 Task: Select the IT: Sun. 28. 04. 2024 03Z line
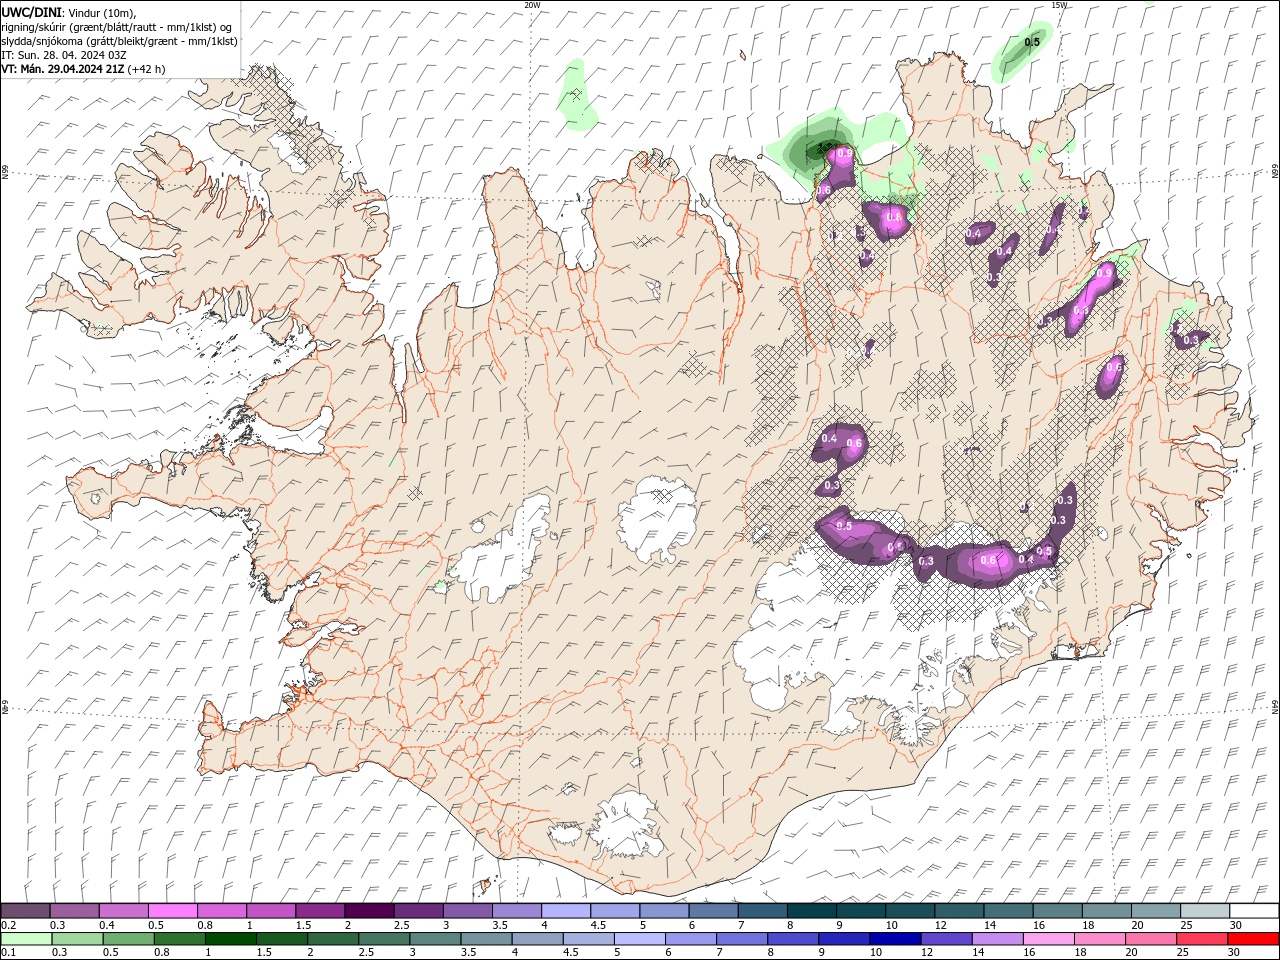pos(64,55)
